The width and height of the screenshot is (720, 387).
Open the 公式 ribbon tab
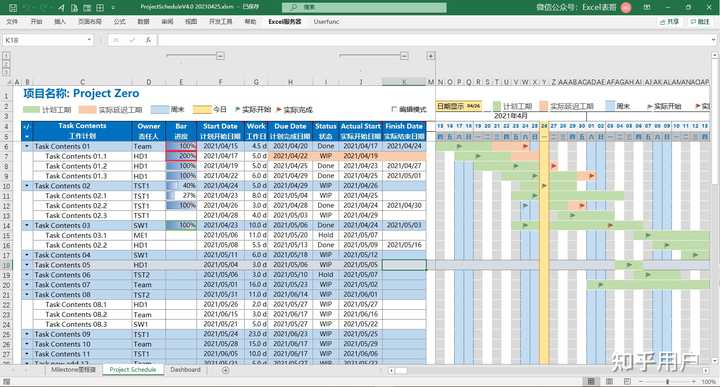(120, 22)
